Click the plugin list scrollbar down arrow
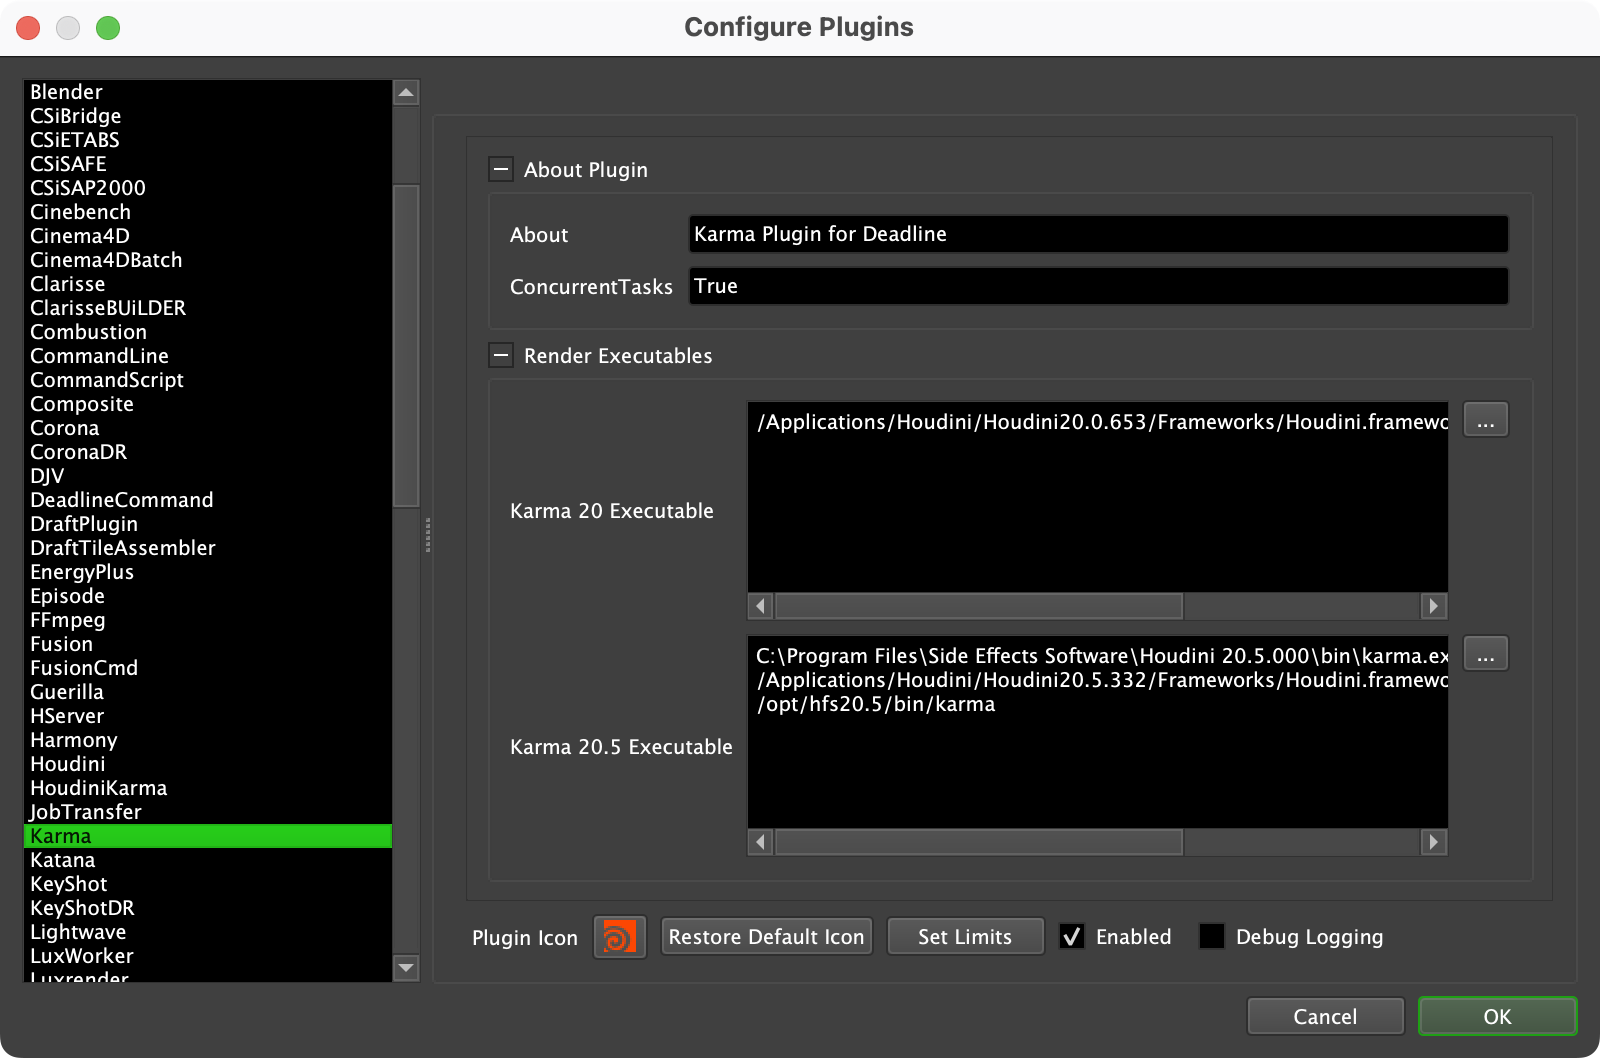 click(x=406, y=968)
